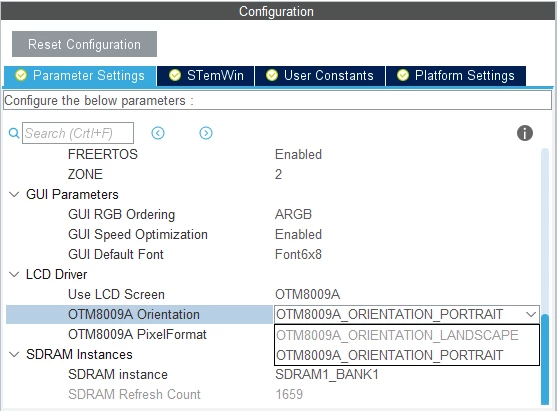
Task: Click the ARGB value
Action: pos(293,215)
